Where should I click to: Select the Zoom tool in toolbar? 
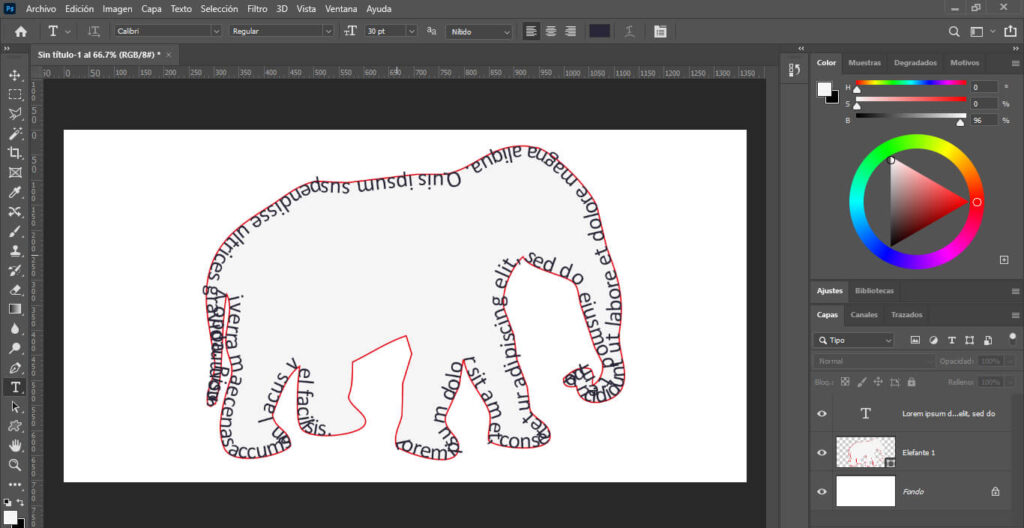[x=15, y=465]
